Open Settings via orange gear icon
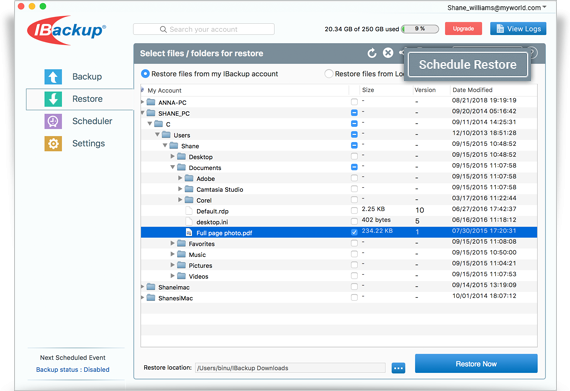The width and height of the screenshot is (570, 391). click(53, 144)
